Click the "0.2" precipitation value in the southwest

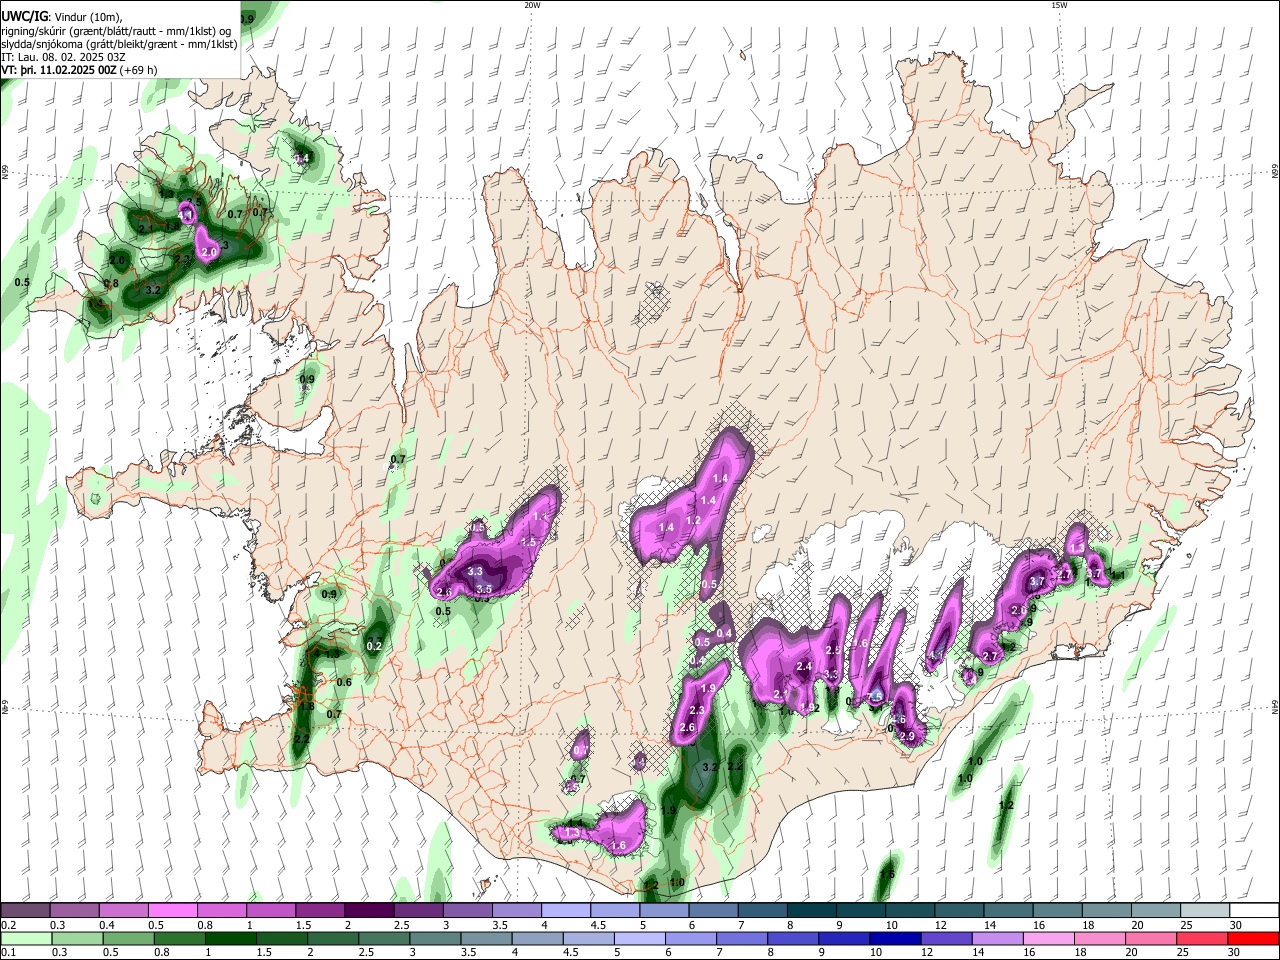tap(375, 647)
